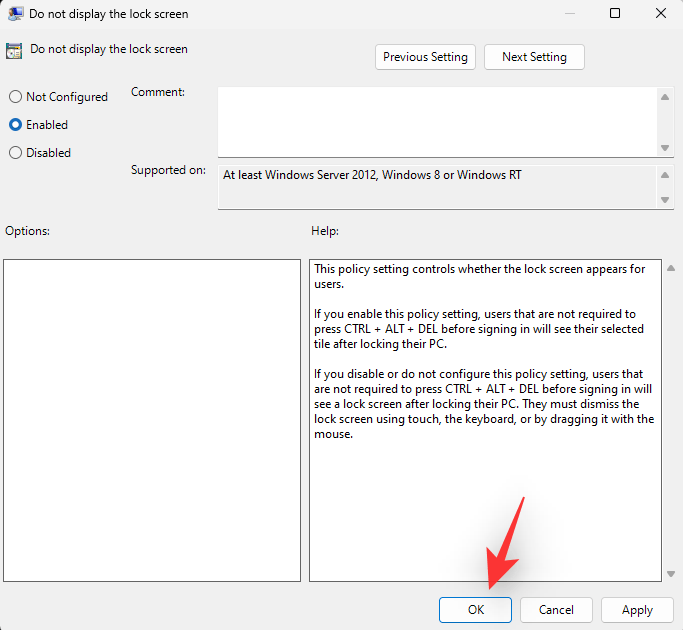Jump to Next Setting
Viewport: 683px width, 630px height.
534,57
